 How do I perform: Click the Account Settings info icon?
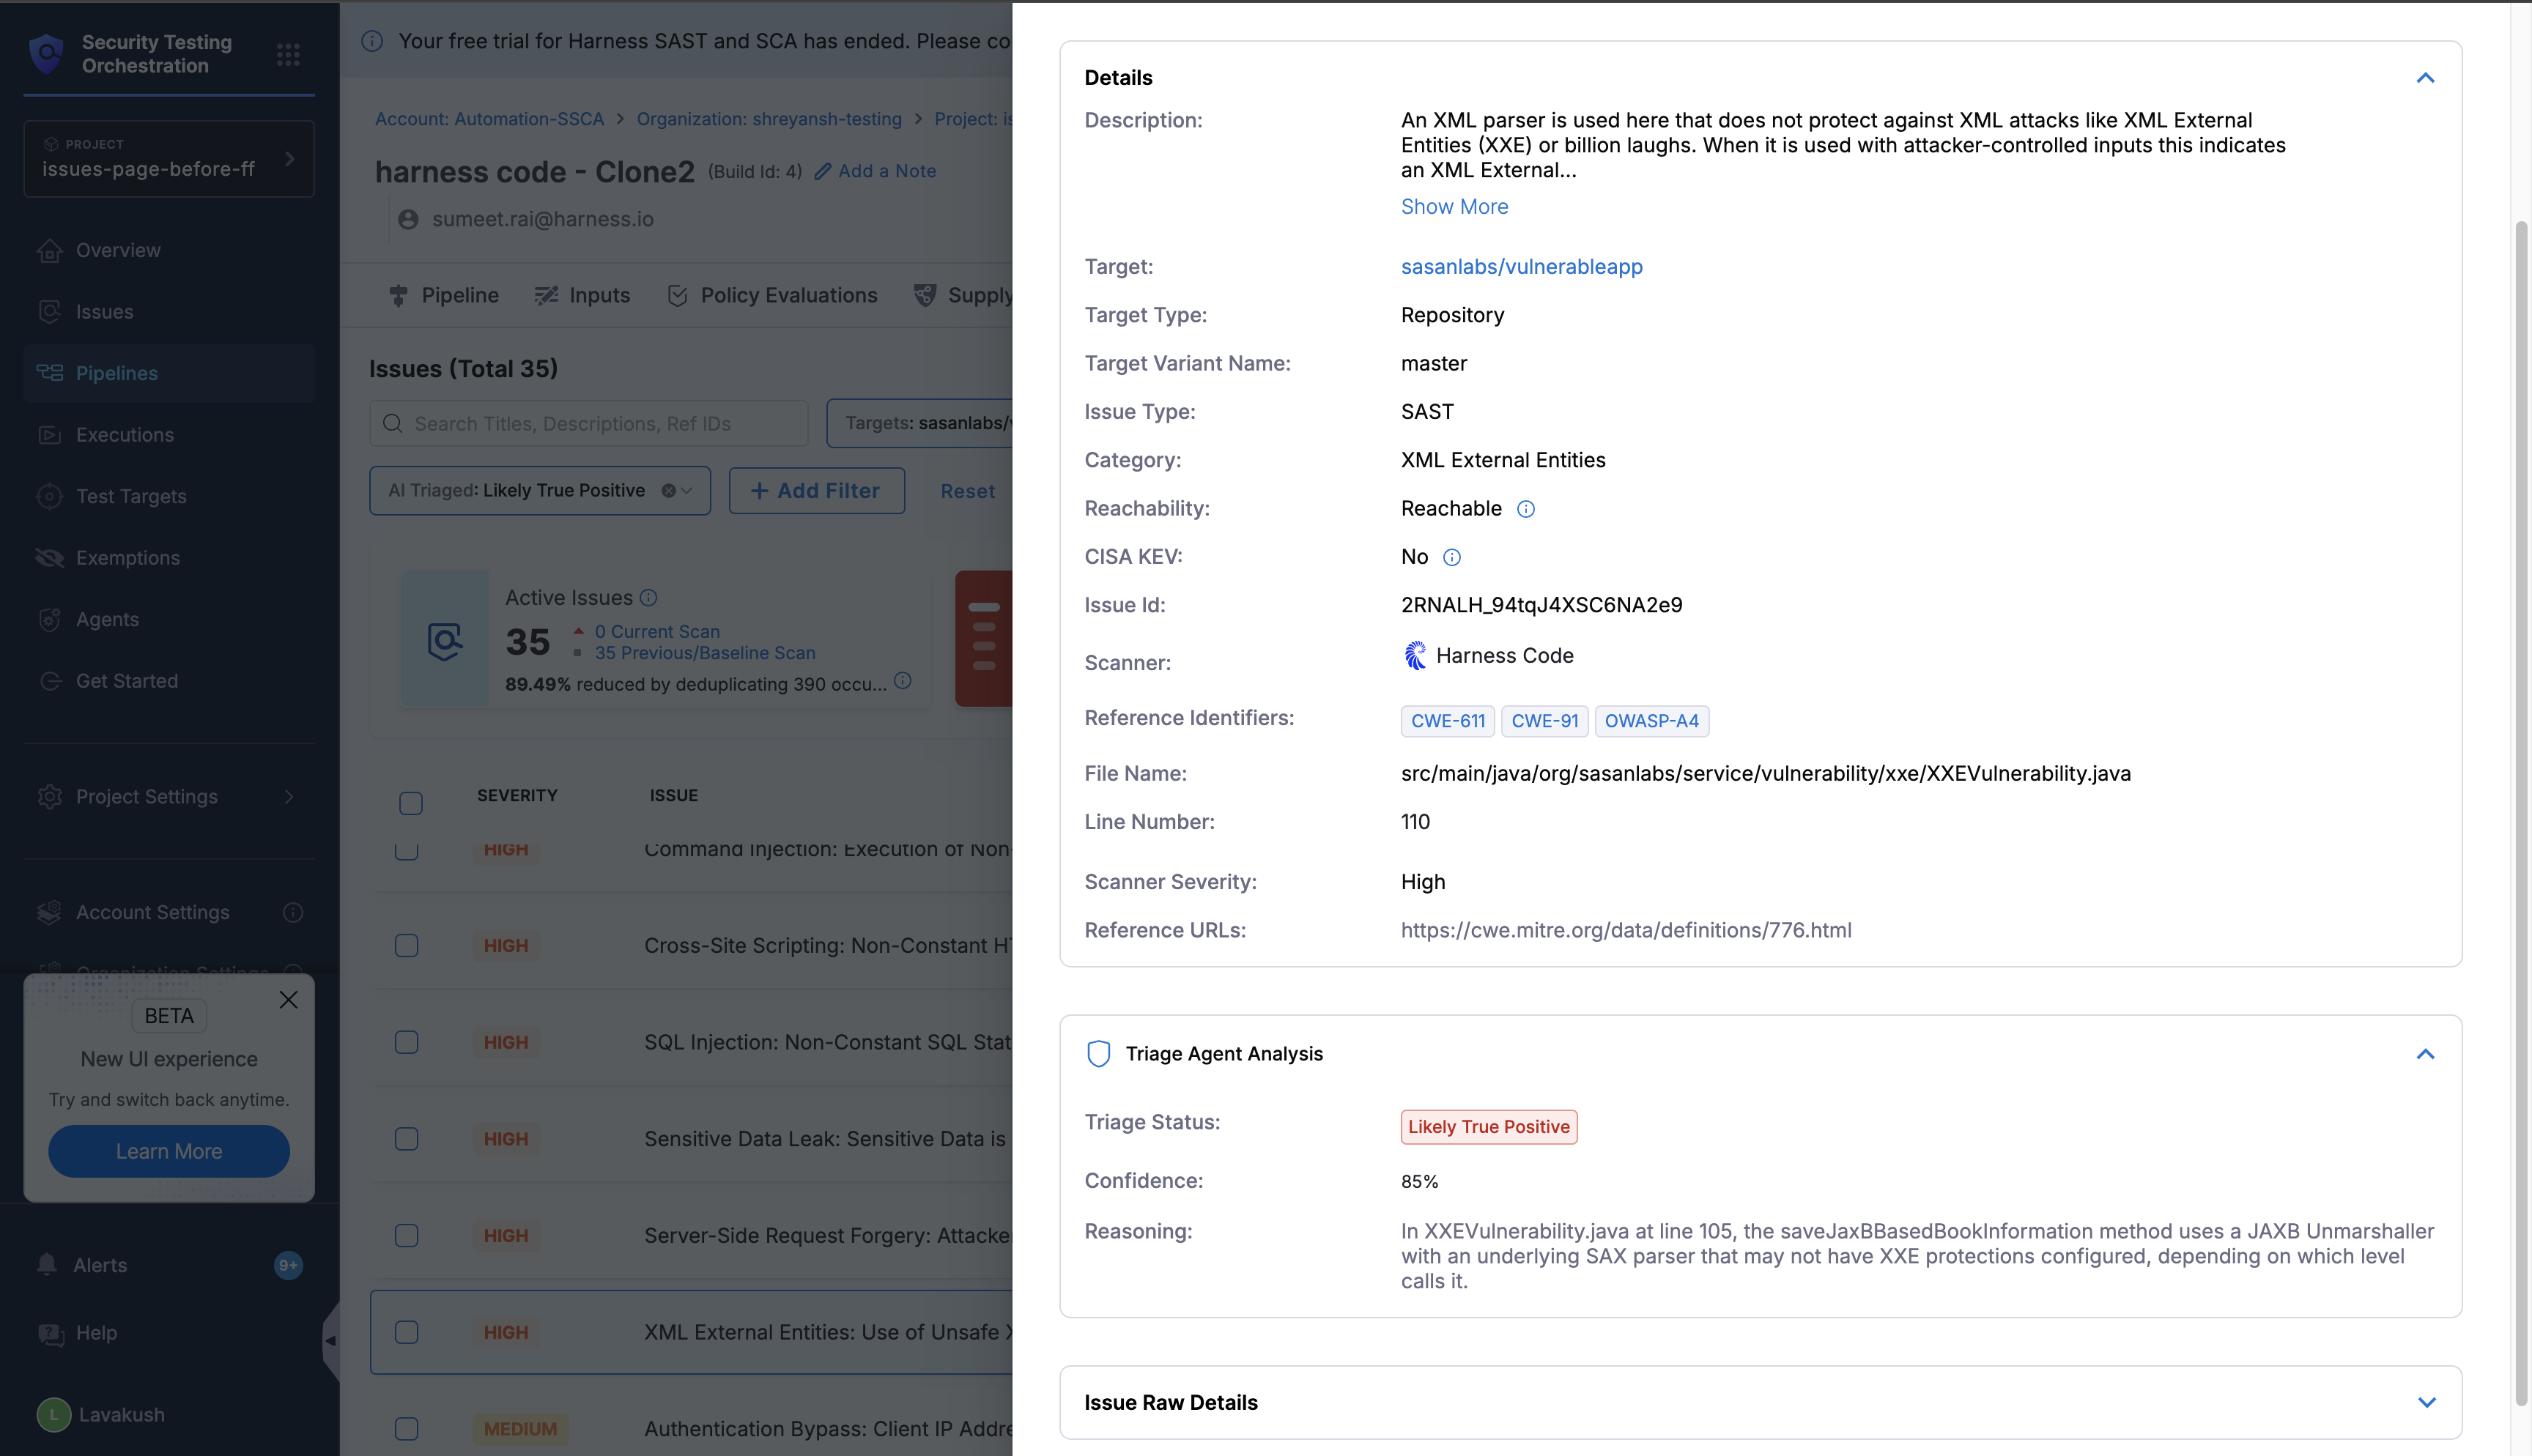click(x=293, y=912)
